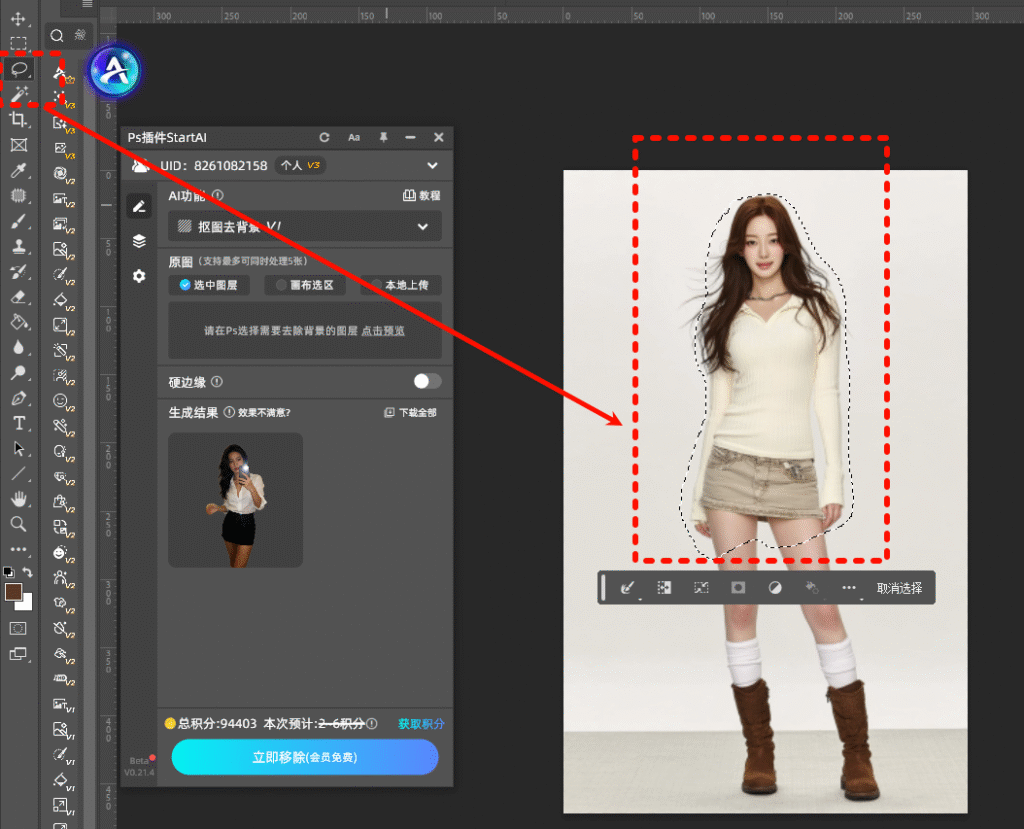Open StartAI settings gear icon
Viewport: 1024px width, 829px height.
click(139, 276)
